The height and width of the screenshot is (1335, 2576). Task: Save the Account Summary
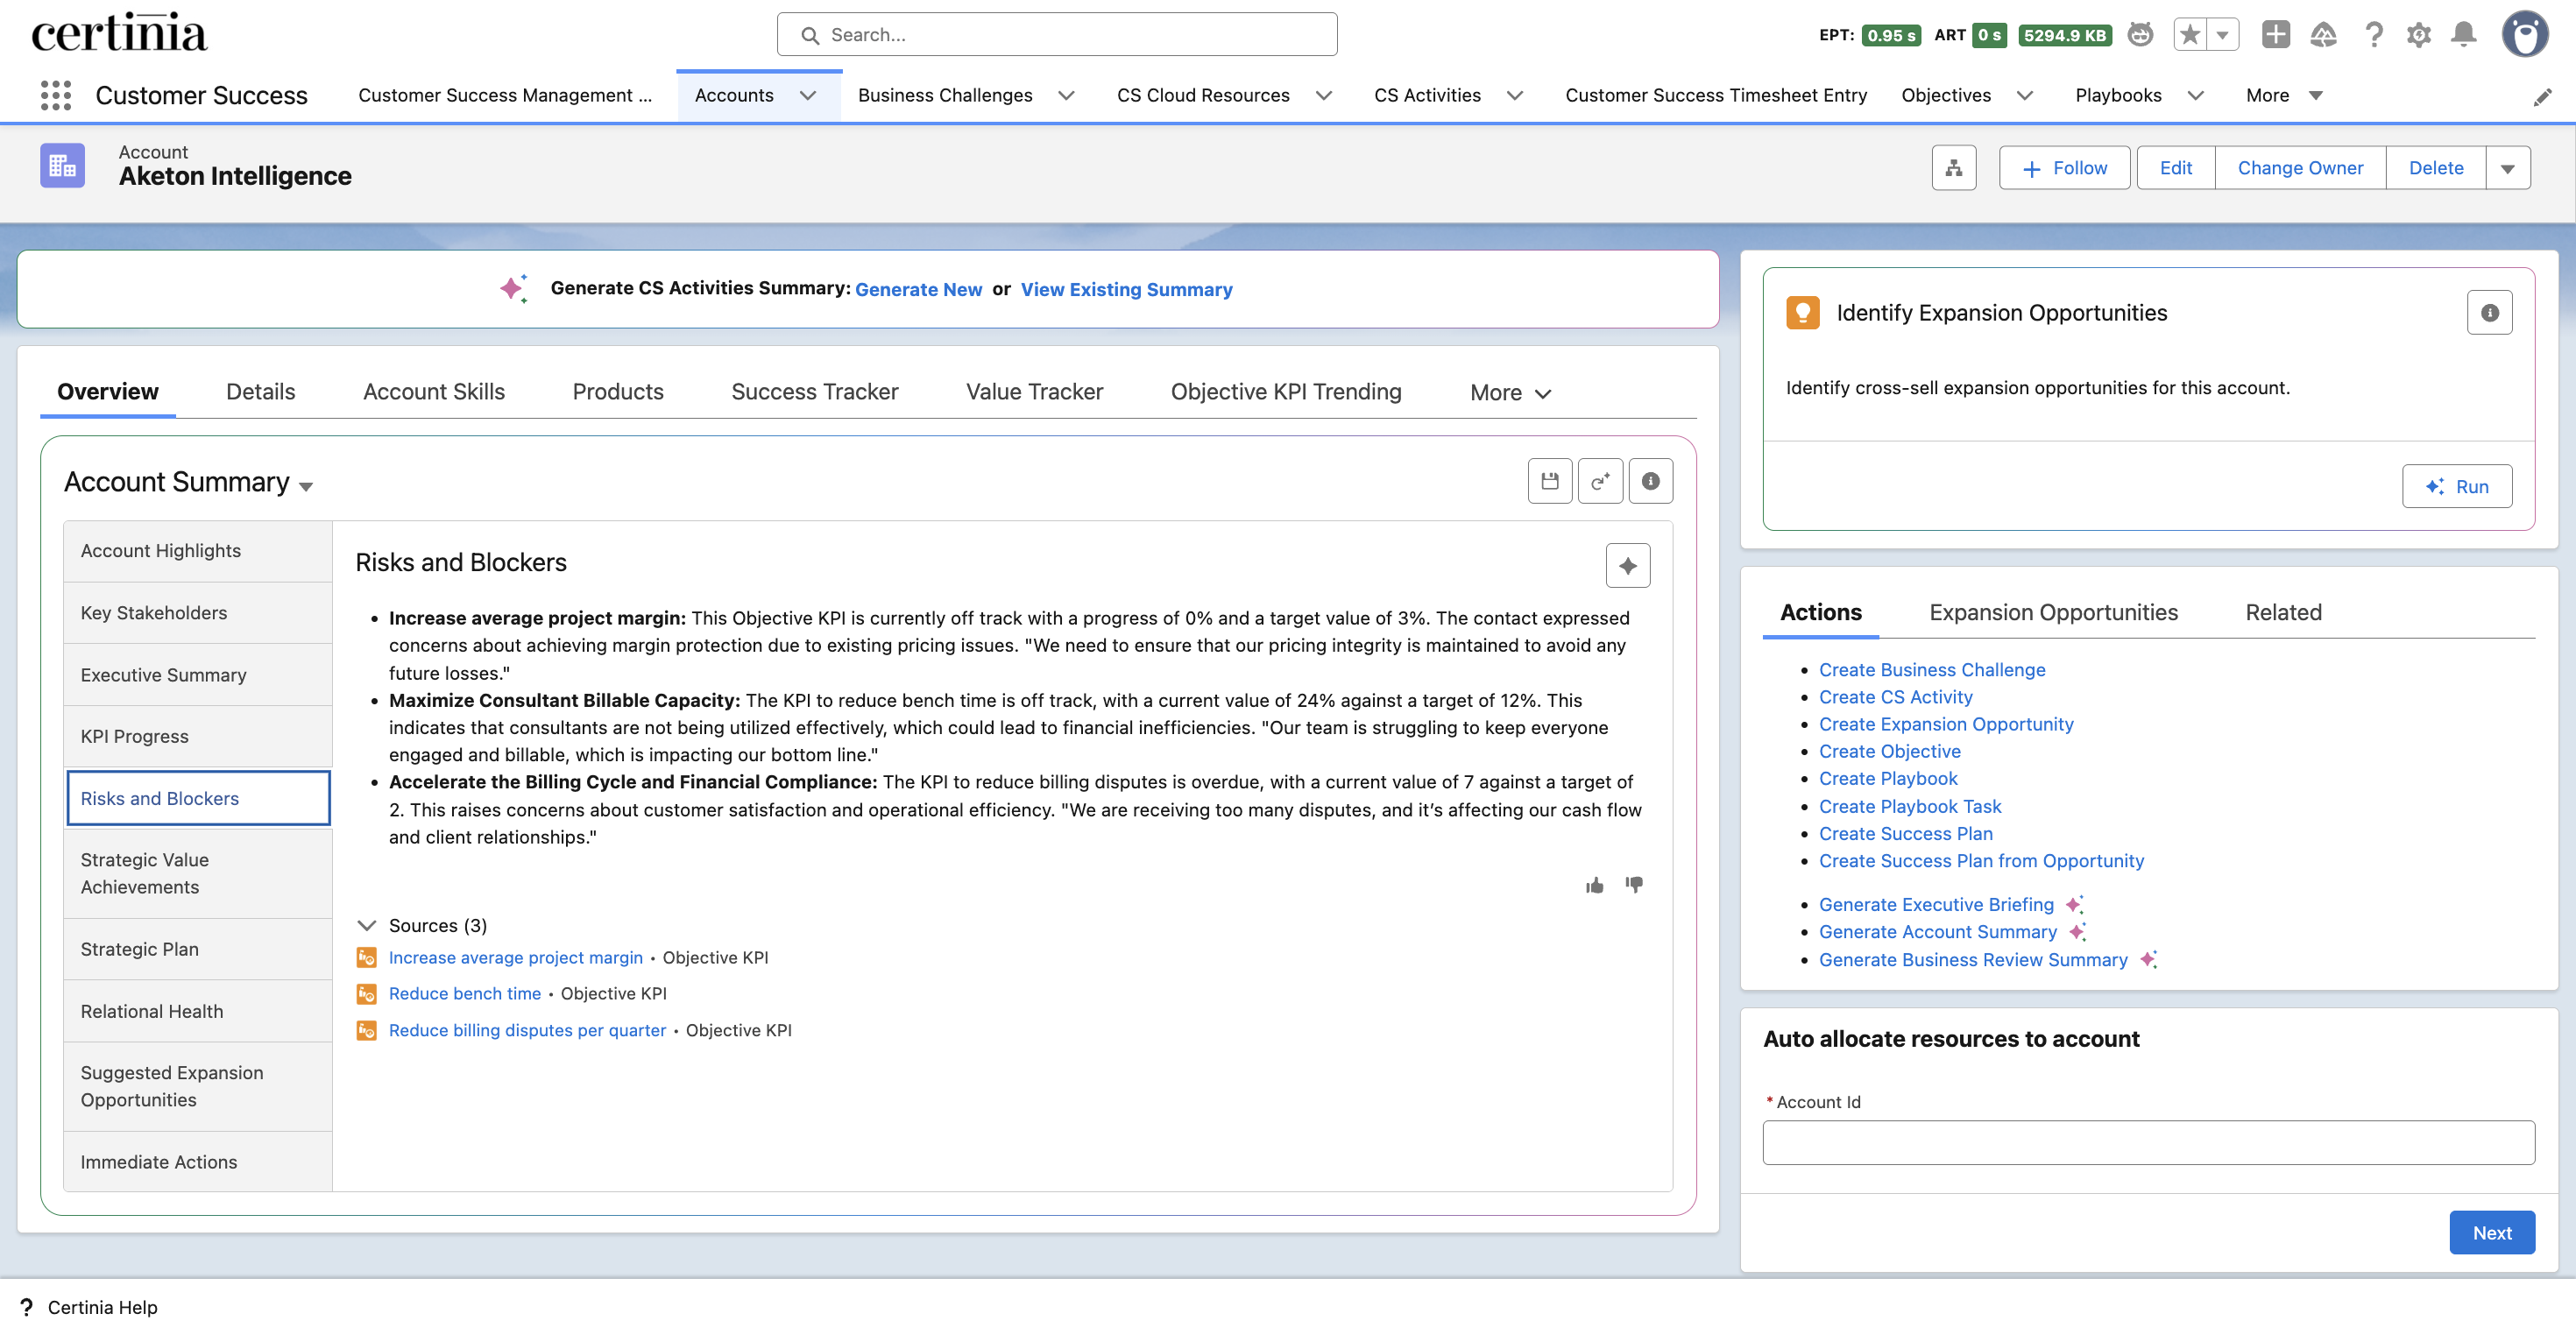coord(1550,482)
